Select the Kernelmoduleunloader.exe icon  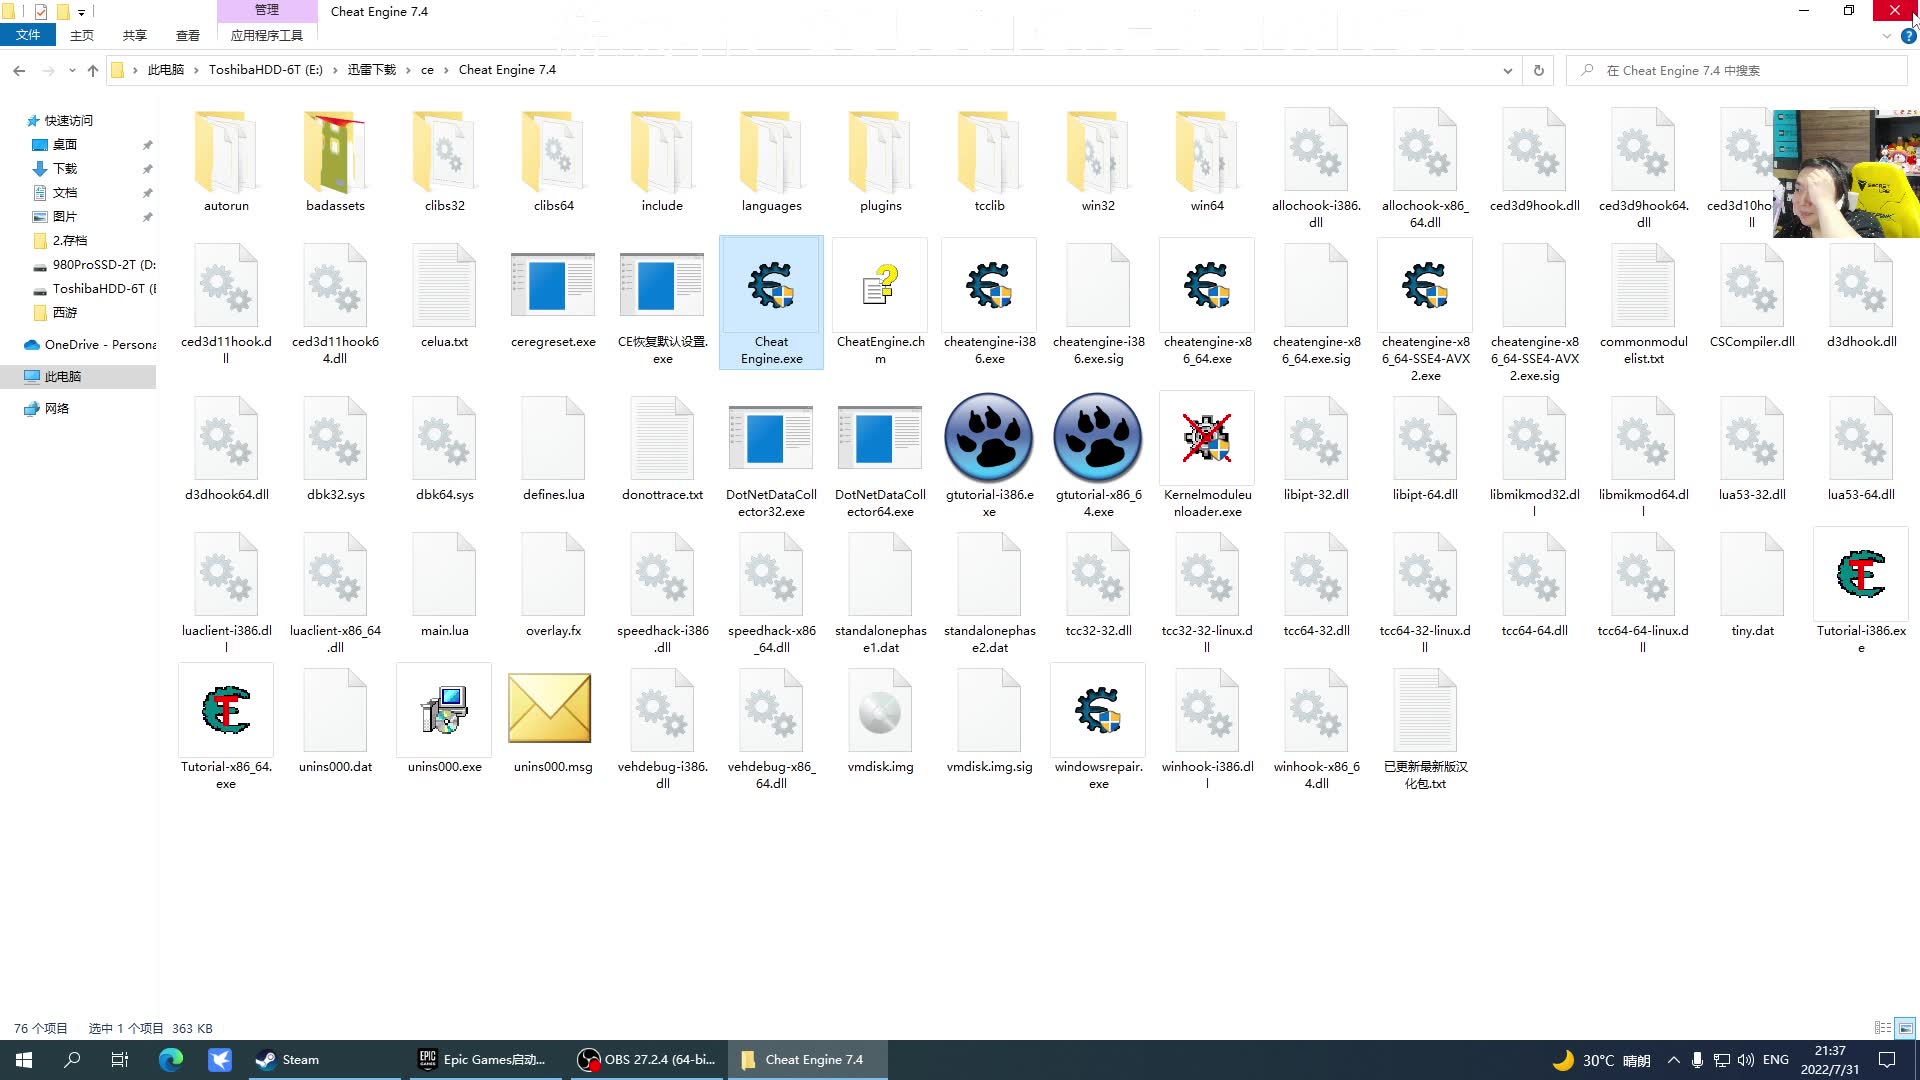click(x=1207, y=438)
